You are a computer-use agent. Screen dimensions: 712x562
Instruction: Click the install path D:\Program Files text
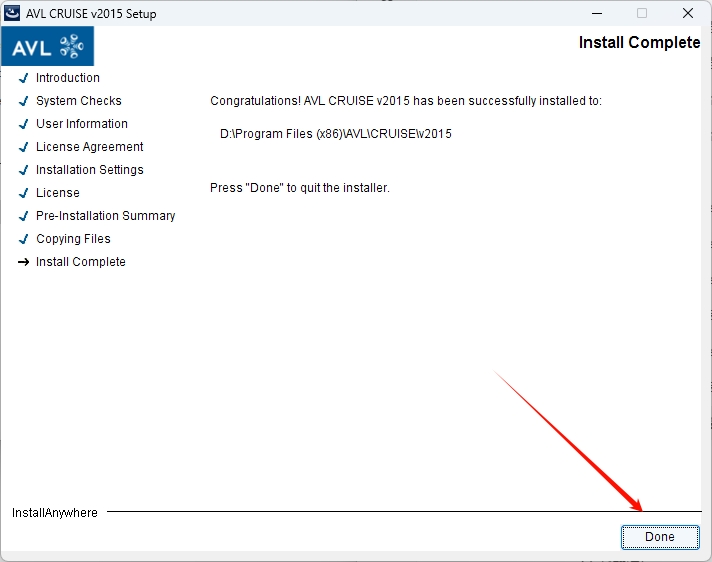tap(336, 134)
